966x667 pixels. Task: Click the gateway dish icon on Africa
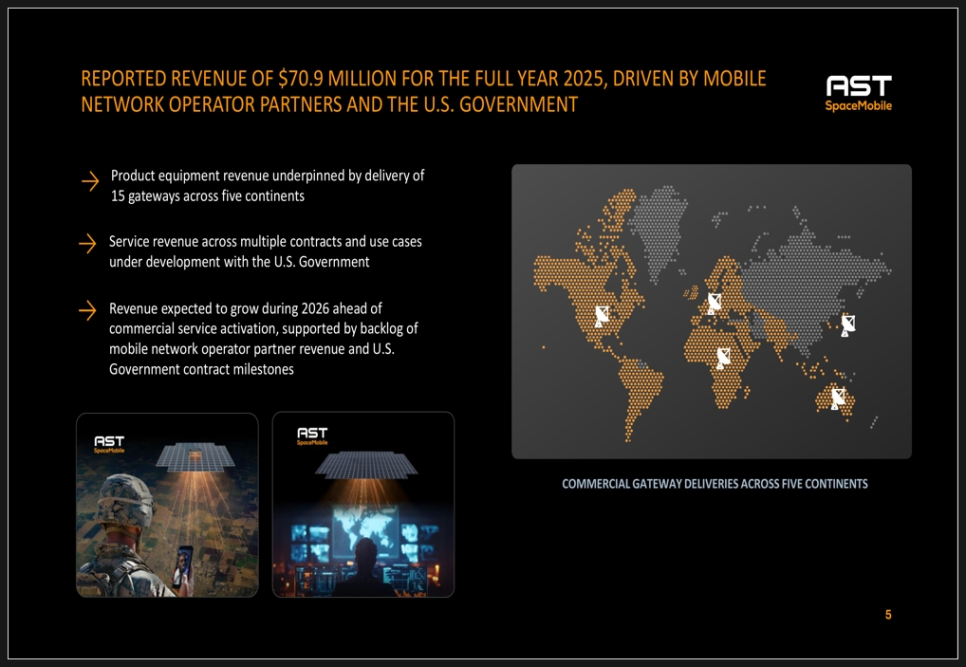[x=723, y=357]
